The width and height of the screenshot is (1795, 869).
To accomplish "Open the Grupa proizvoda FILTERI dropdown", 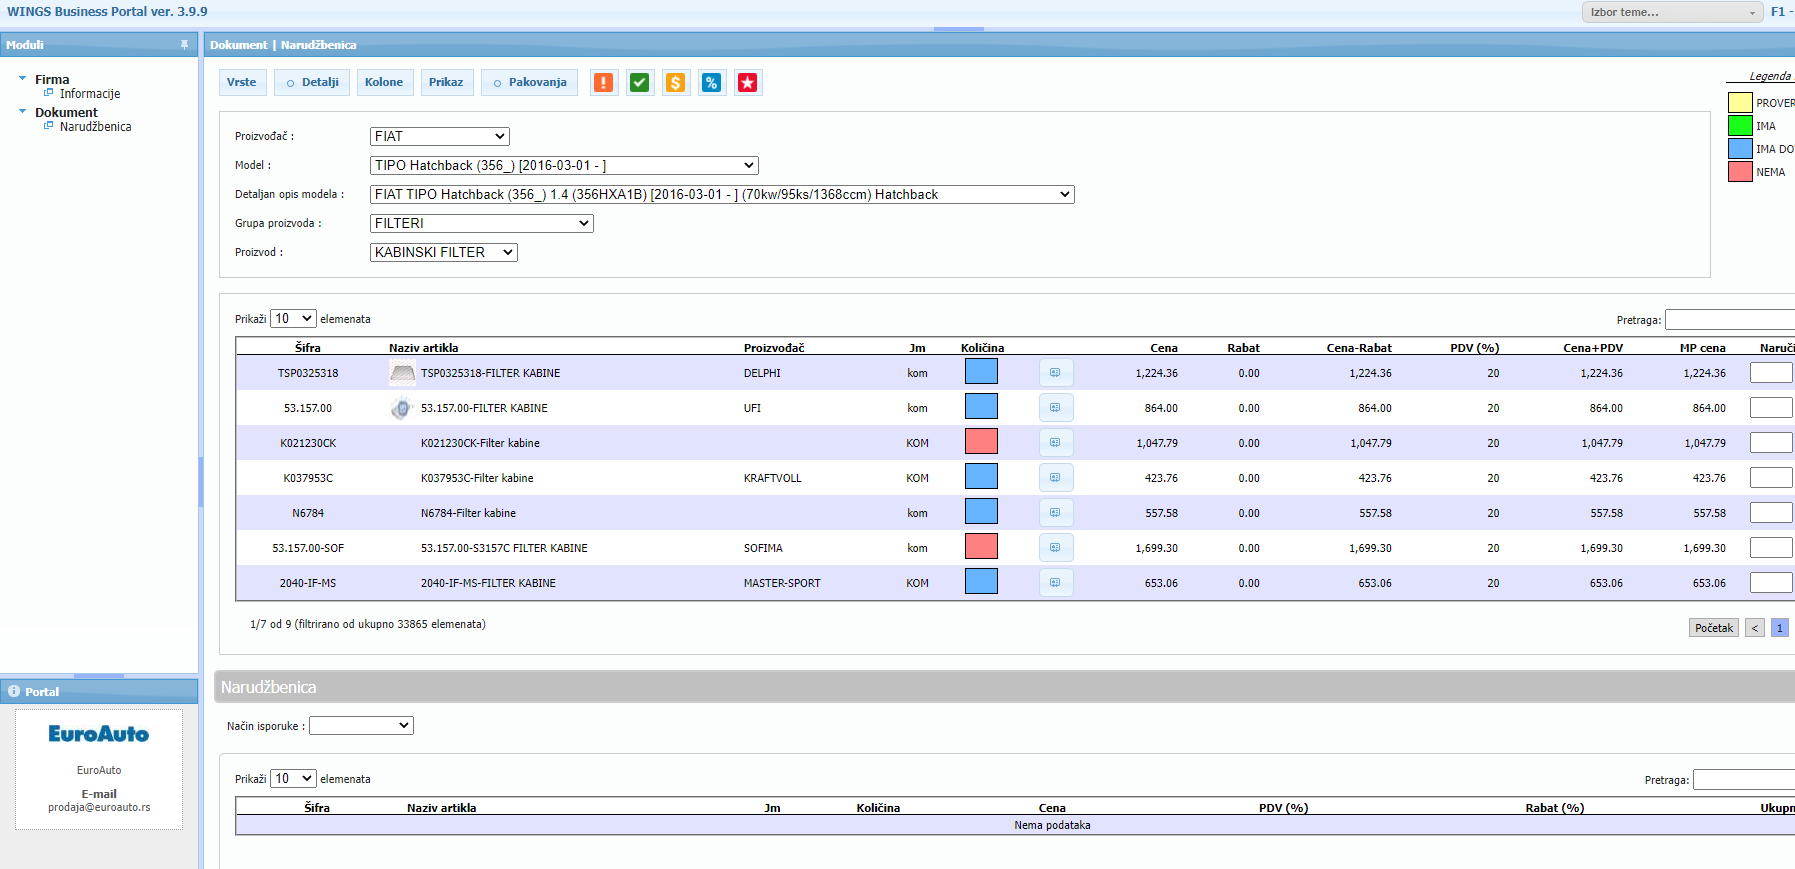I will [x=481, y=224].
